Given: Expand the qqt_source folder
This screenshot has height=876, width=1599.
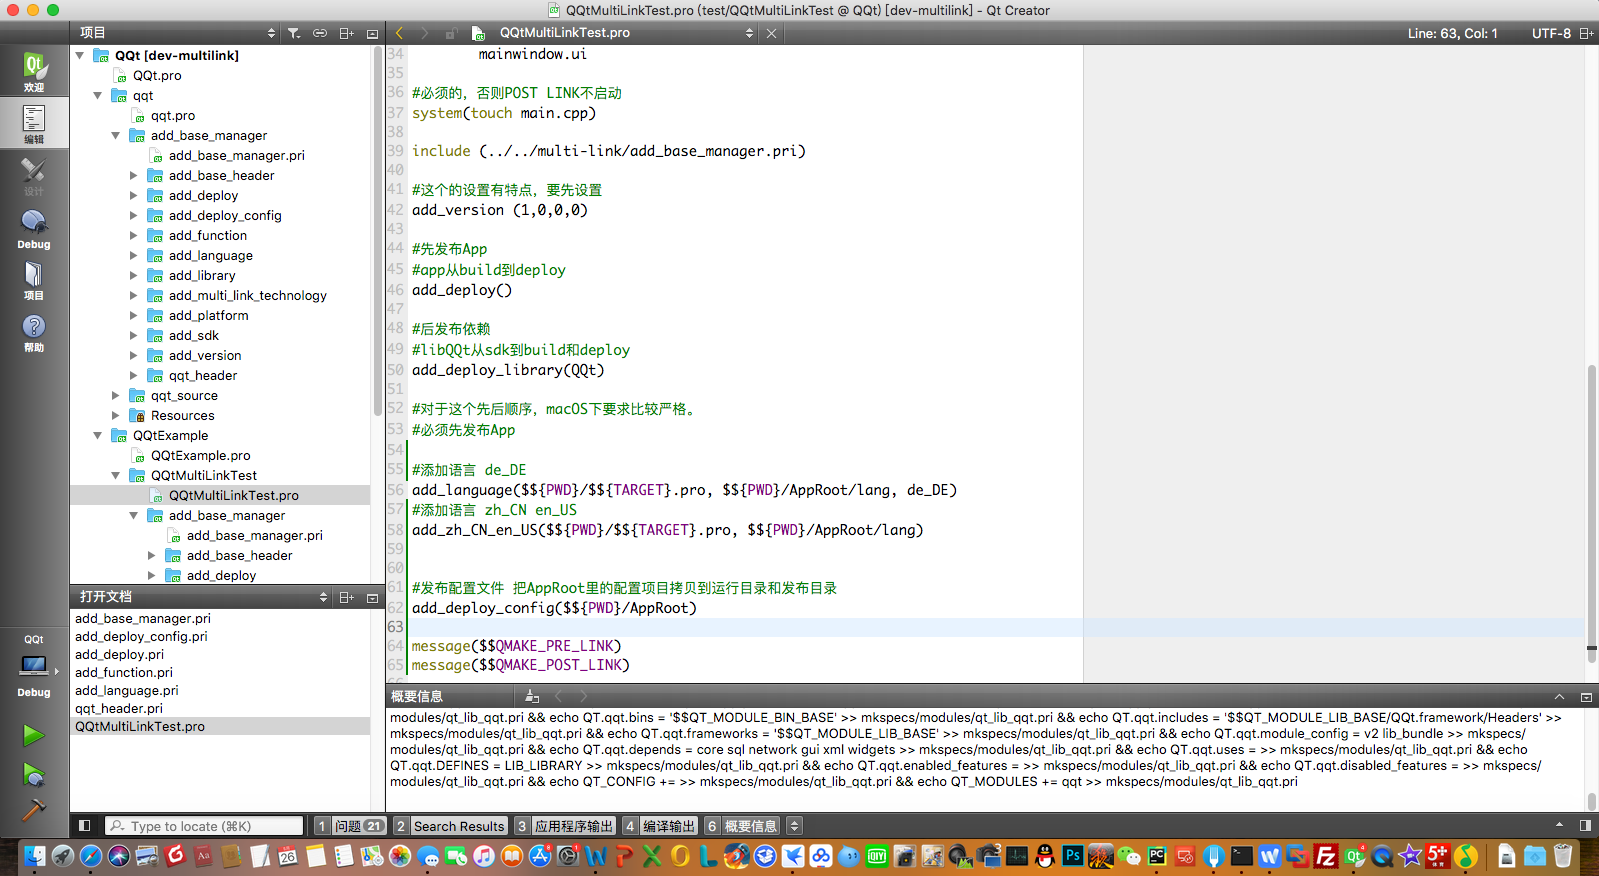Looking at the screenshot, I should [116, 395].
